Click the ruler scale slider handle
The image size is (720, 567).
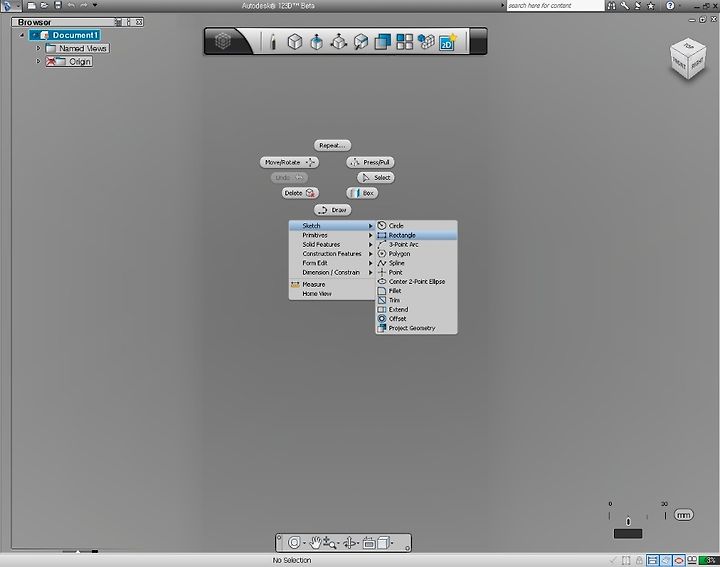(628, 522)
